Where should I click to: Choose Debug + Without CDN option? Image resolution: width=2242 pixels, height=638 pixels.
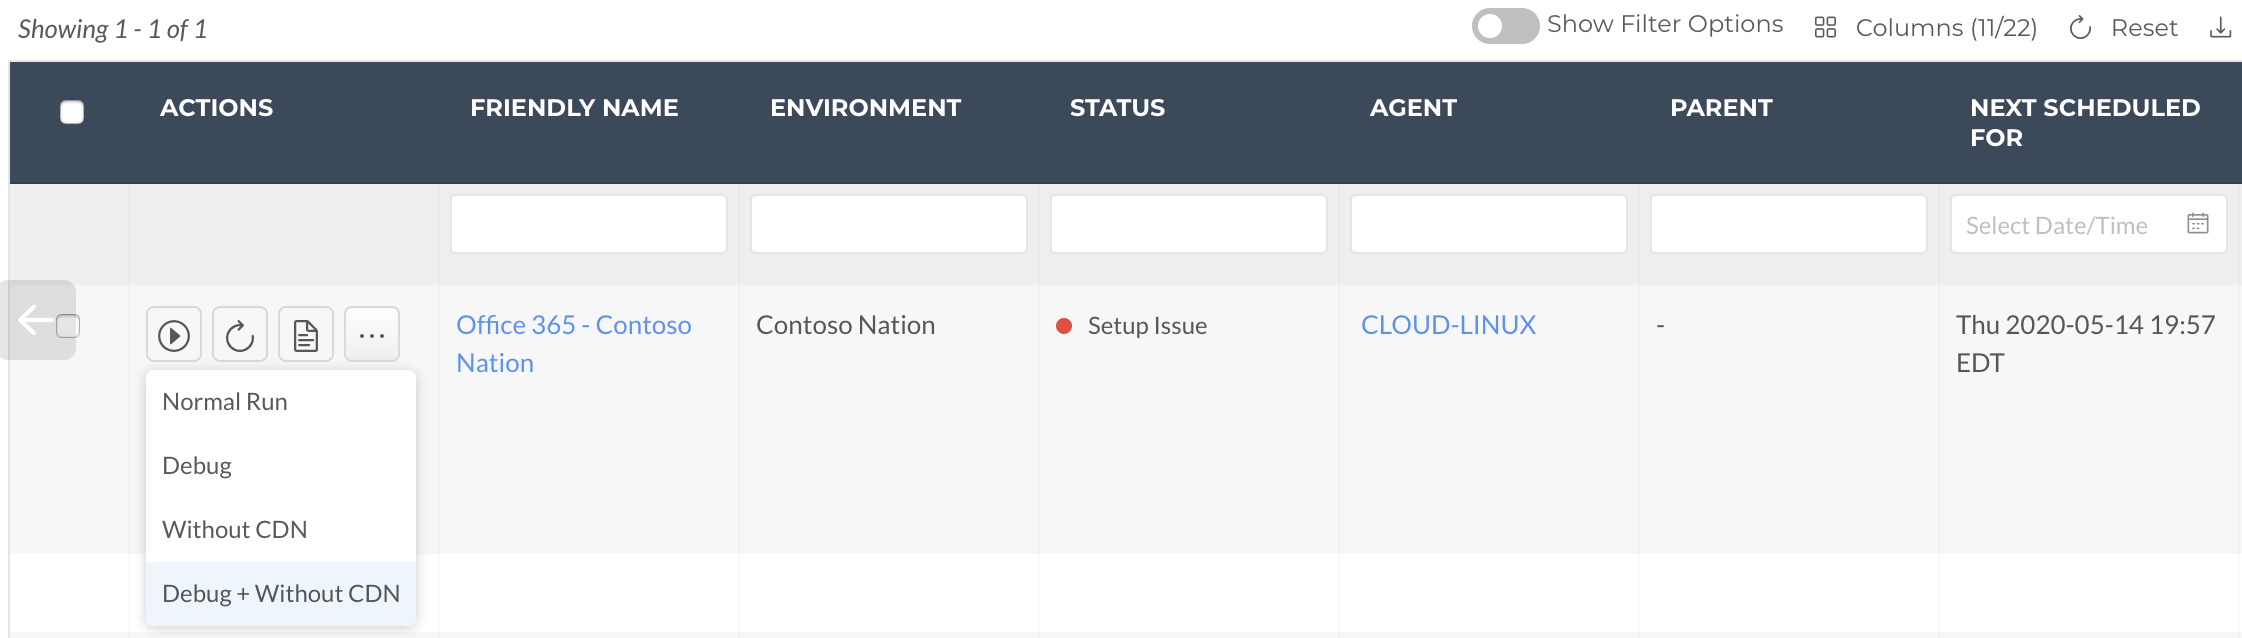pos(281,594)
